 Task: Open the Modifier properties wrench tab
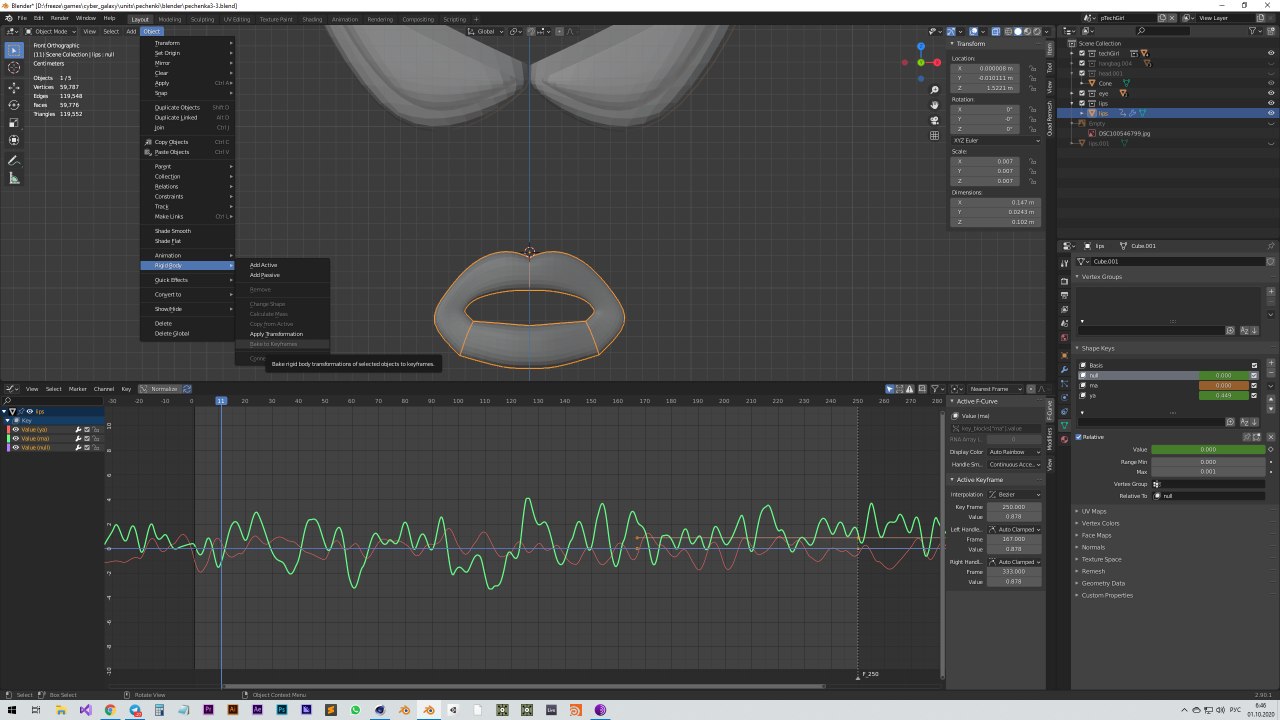tap(1064, 369)
